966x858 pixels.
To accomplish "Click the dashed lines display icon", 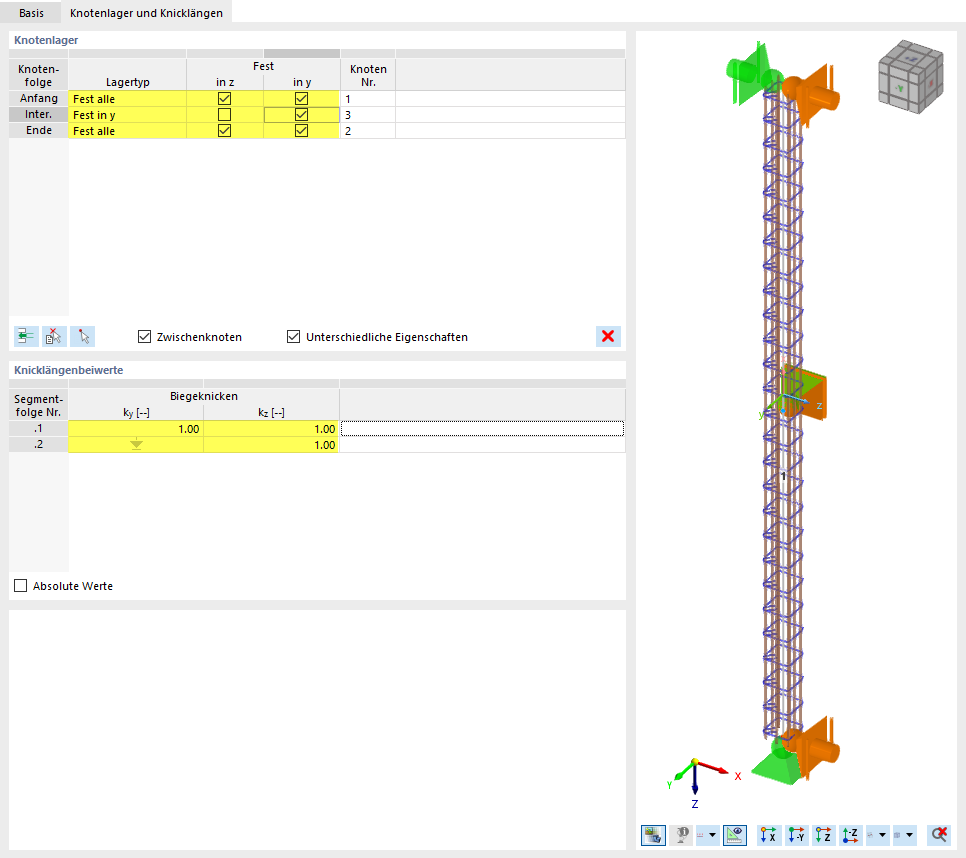I will click(x=700, y=835).
